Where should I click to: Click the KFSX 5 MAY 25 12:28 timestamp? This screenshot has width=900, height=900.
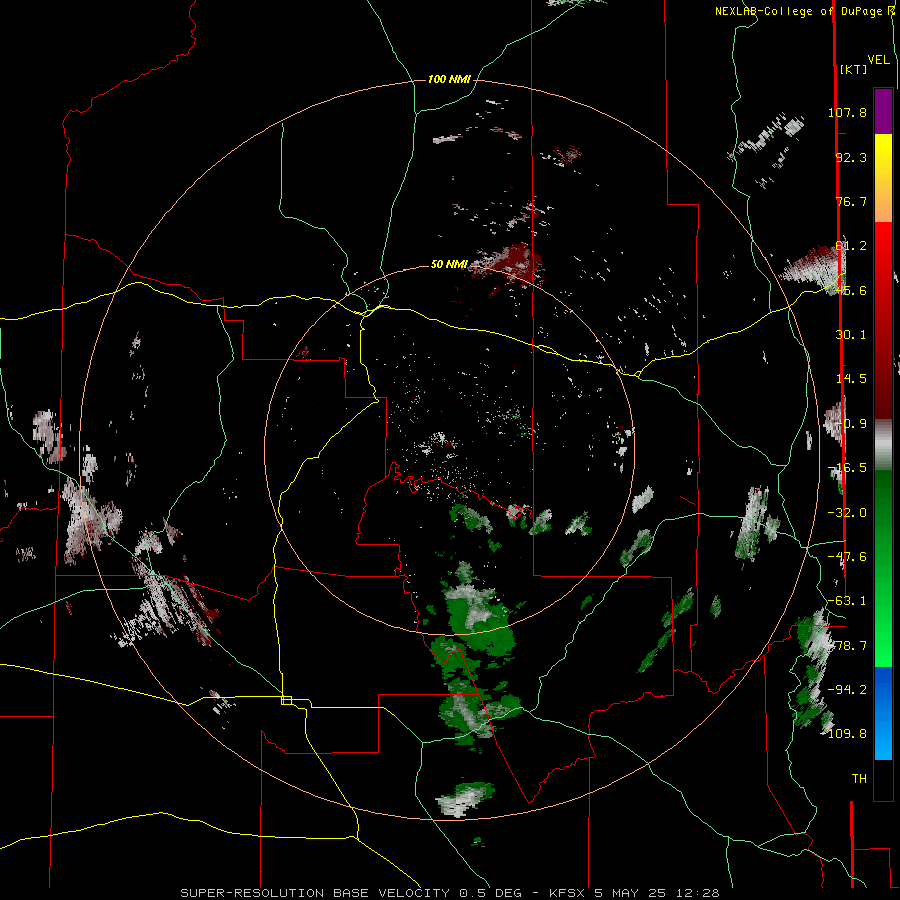pos(634,893)
